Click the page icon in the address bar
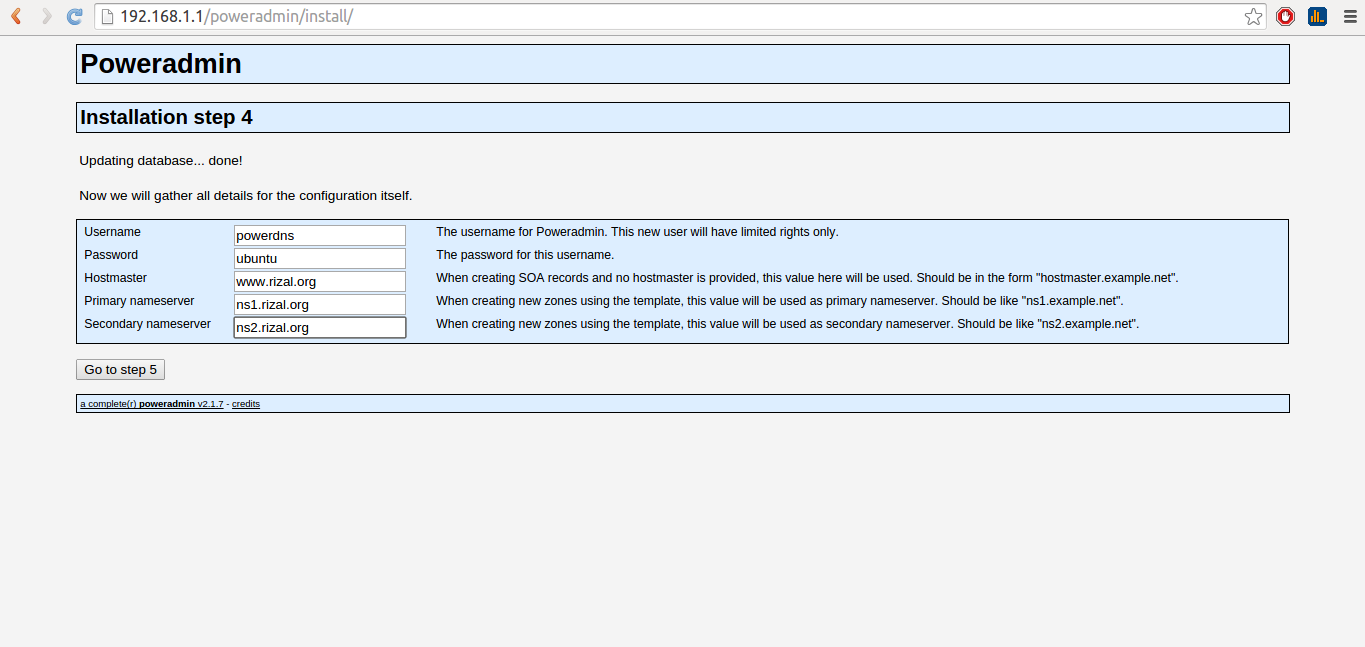The height and width of the screenshot is (647, 1365). click(x=108, y=16)
